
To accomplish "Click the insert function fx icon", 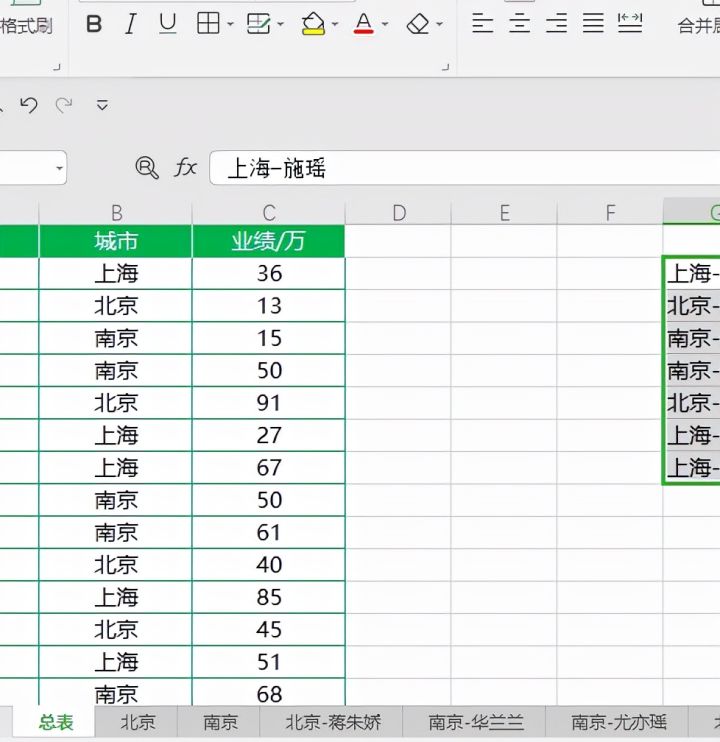I will click(x=185, y=168).
